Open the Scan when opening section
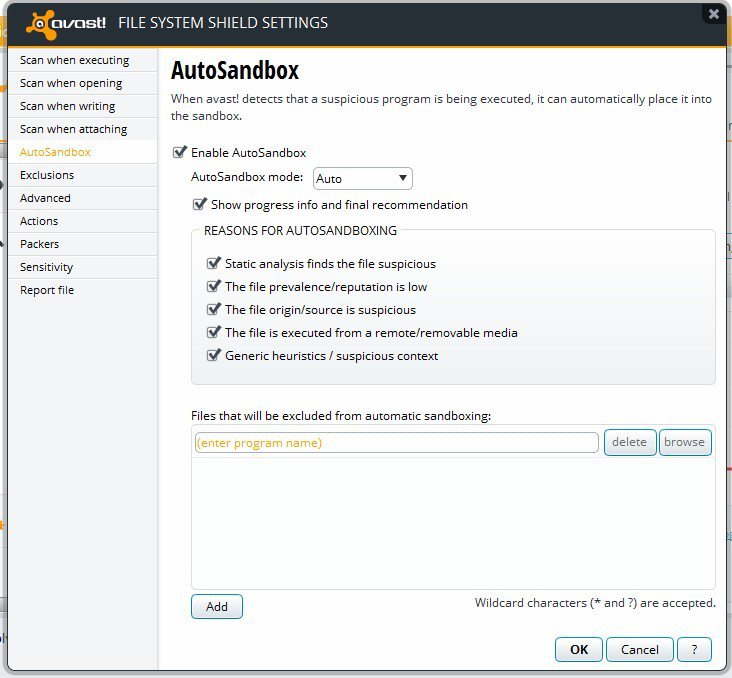The image size is (732, 678). pos(83,83)
